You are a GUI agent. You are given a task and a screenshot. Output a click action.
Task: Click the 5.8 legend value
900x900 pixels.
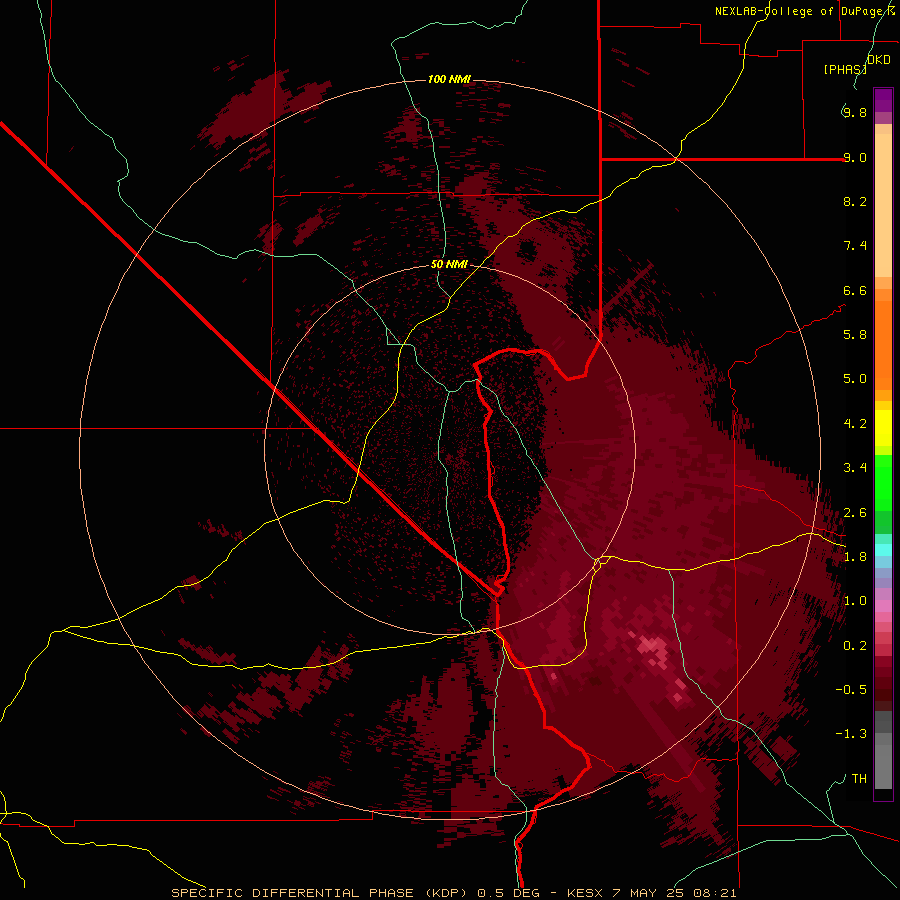coord(855,335)
